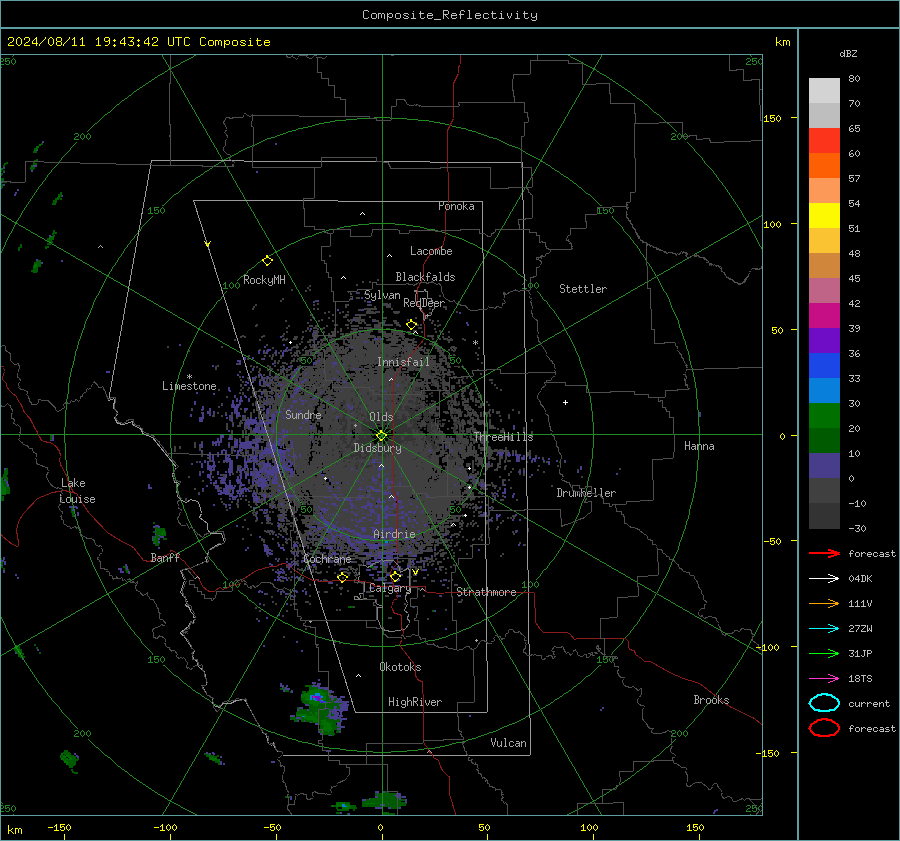Select the purple swatch between 39 and 36
Viewport: 900px width, 841px height.
click(824, 340)
